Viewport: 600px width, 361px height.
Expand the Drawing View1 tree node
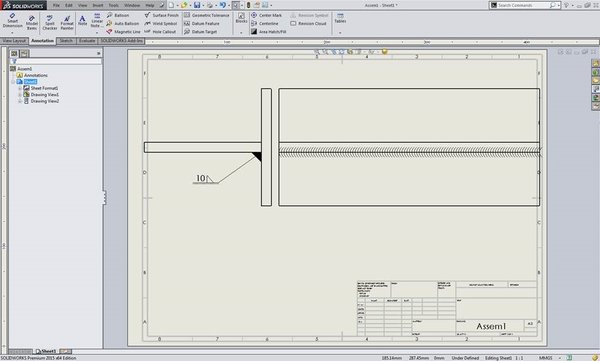pos(20,95)
